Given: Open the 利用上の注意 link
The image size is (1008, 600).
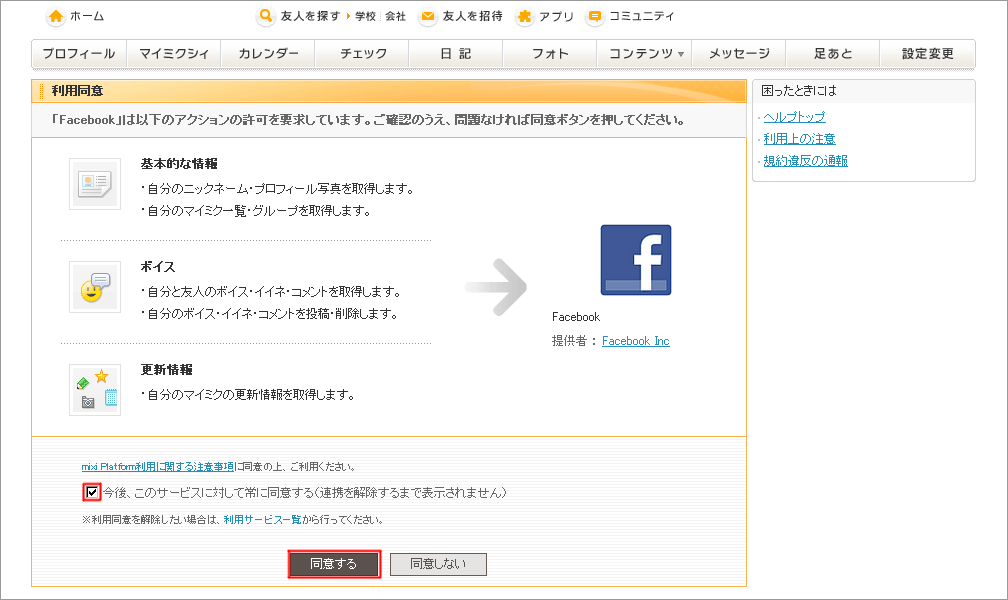Looking at the screenshot, I should (x=799, y=139).
